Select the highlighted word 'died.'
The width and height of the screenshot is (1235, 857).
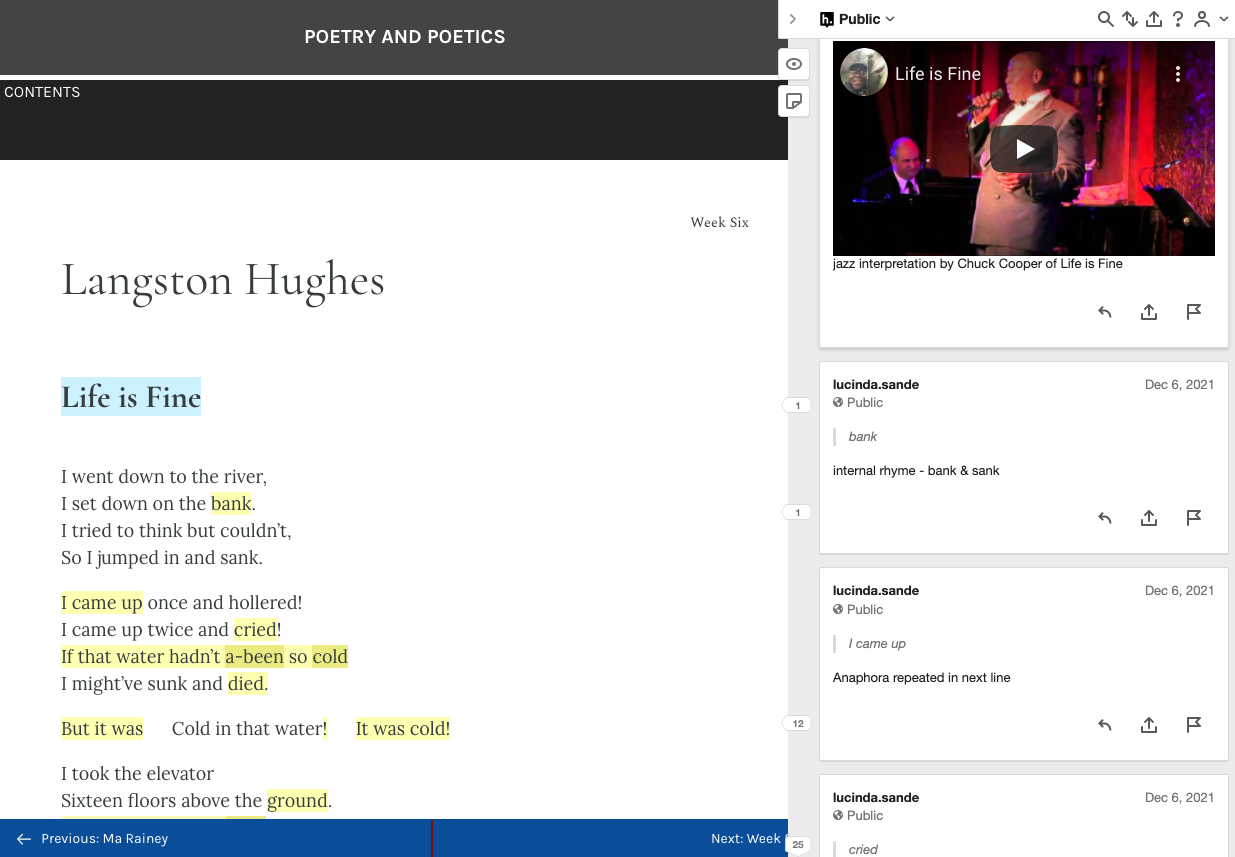247,683
